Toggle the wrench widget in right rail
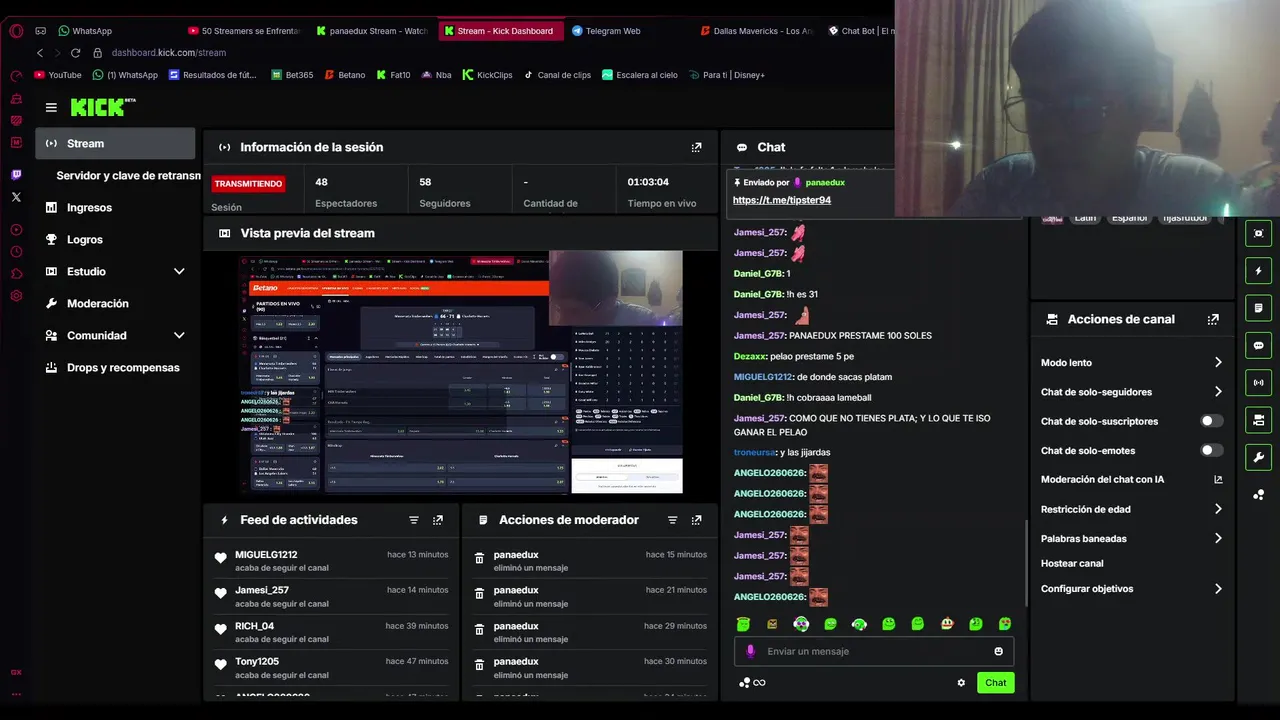1280x720 pixels. [x=1258, y=457]
